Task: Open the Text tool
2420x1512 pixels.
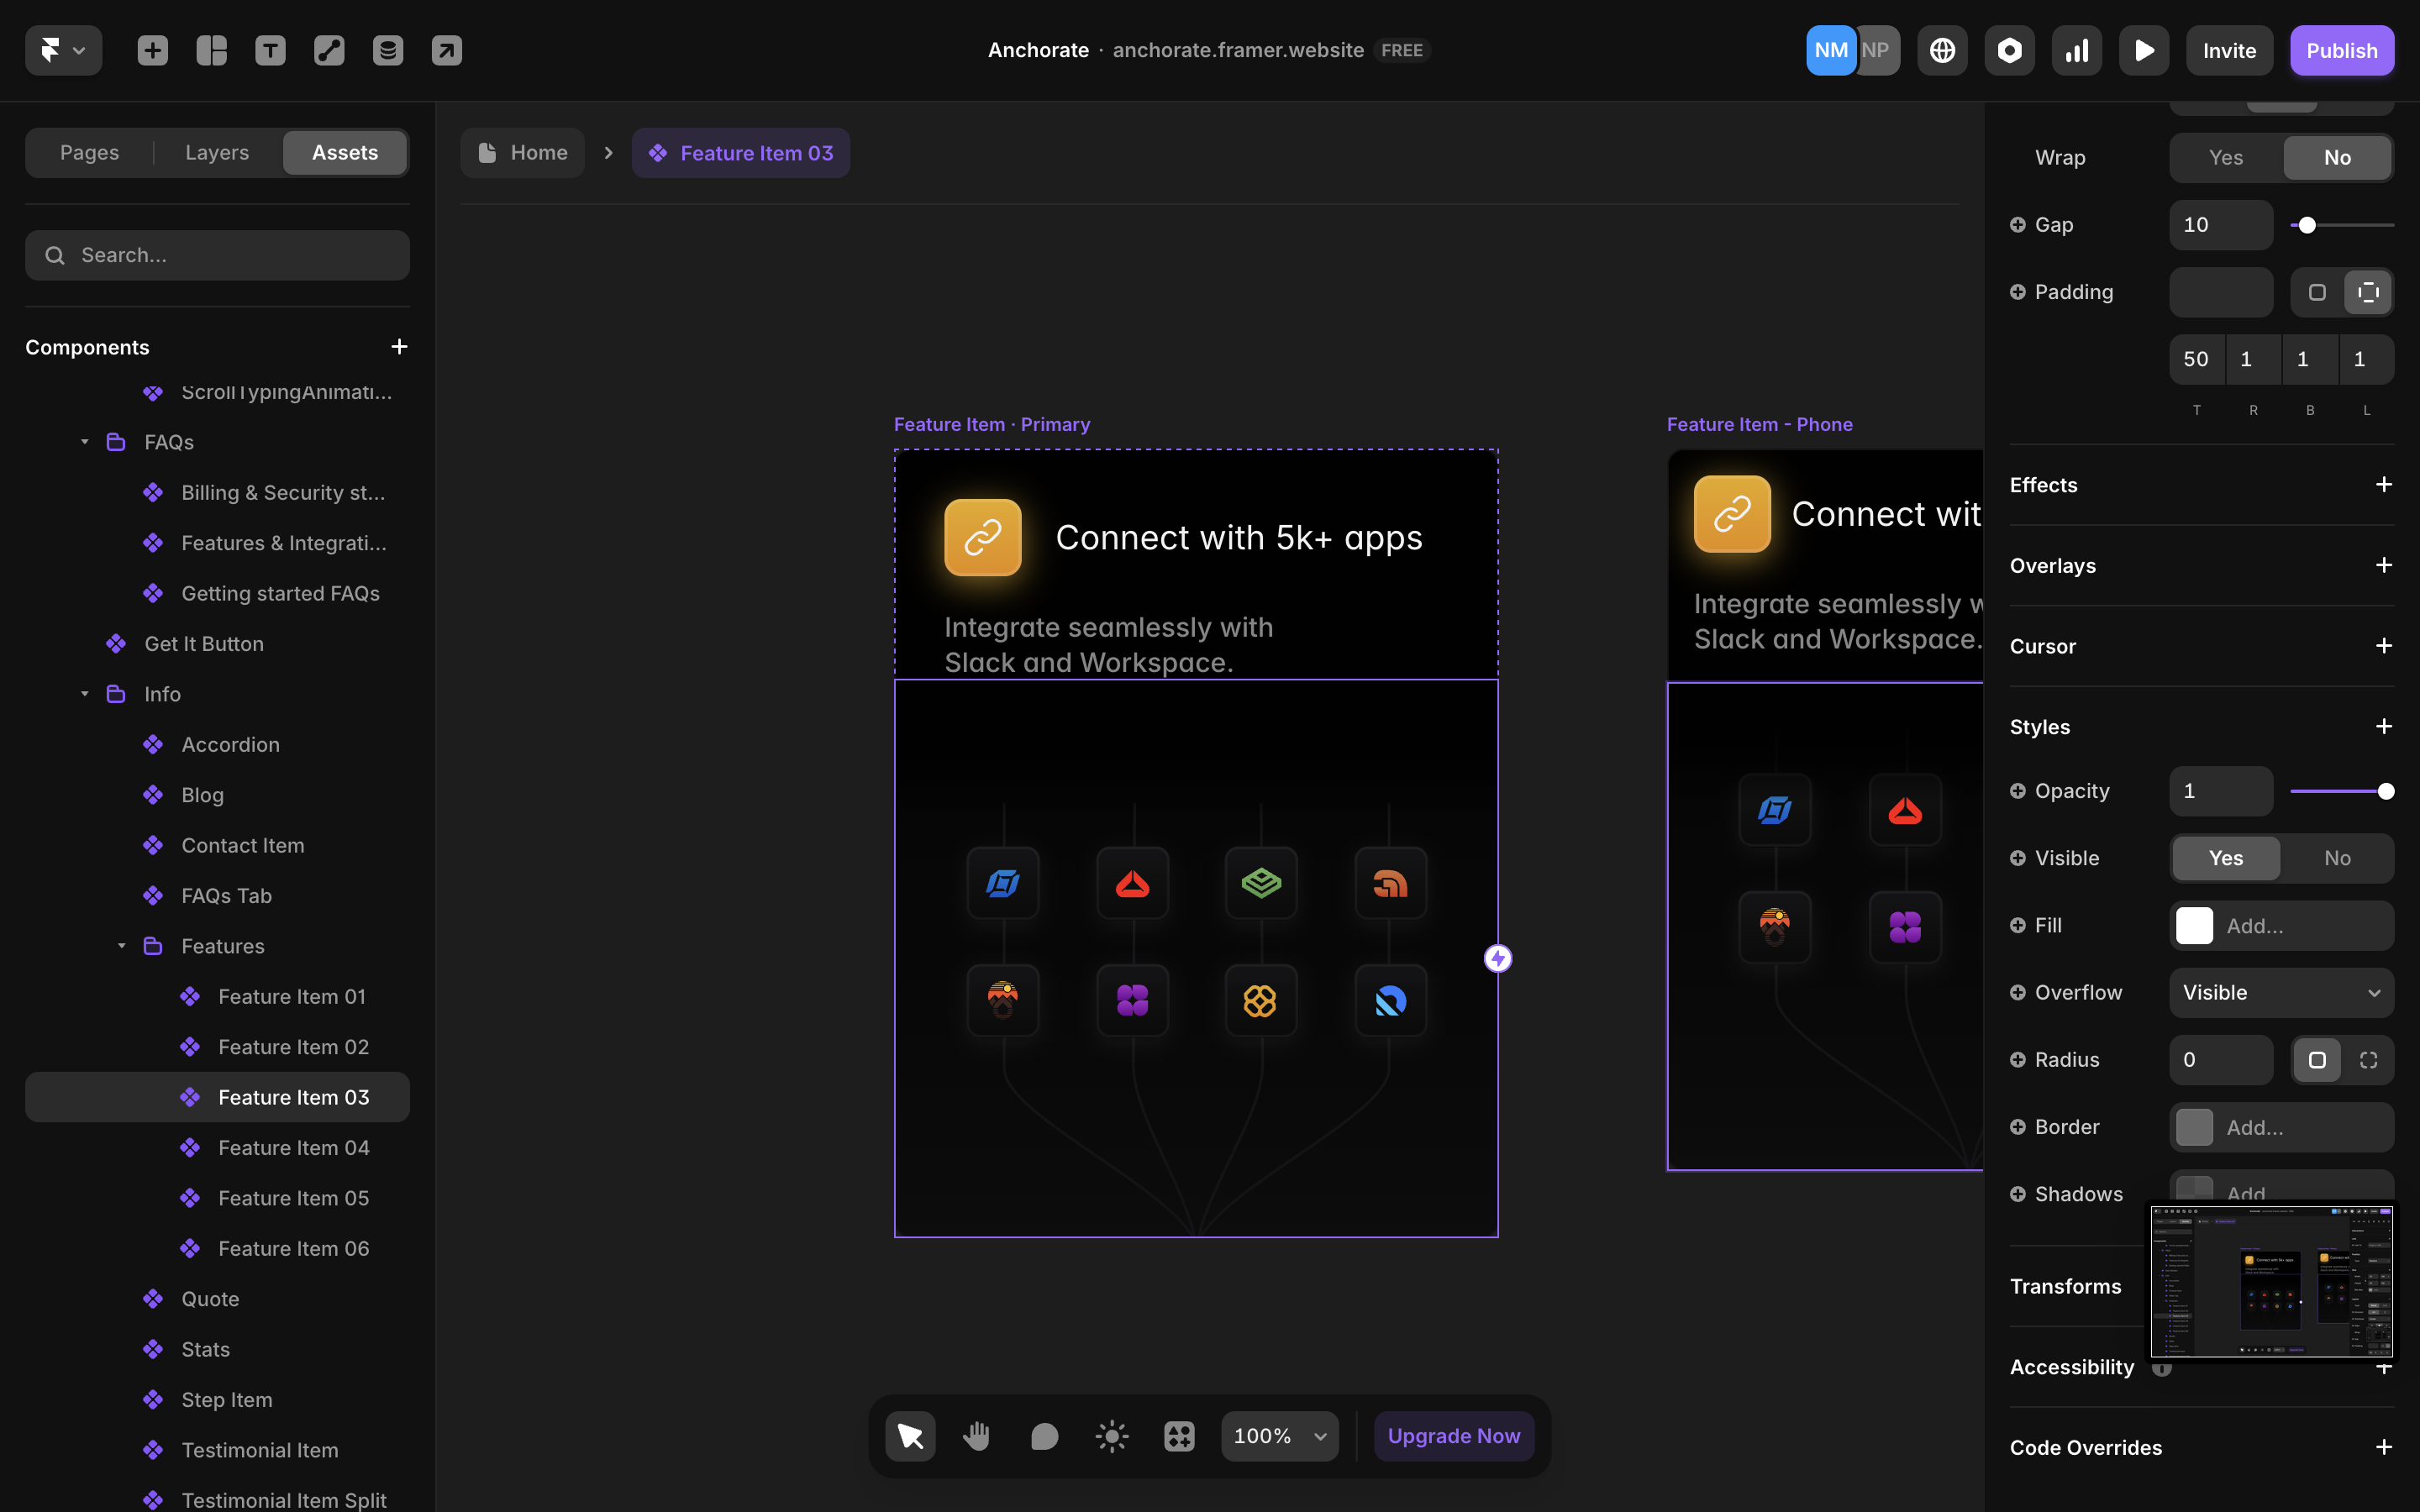Action: click(270, 49)
